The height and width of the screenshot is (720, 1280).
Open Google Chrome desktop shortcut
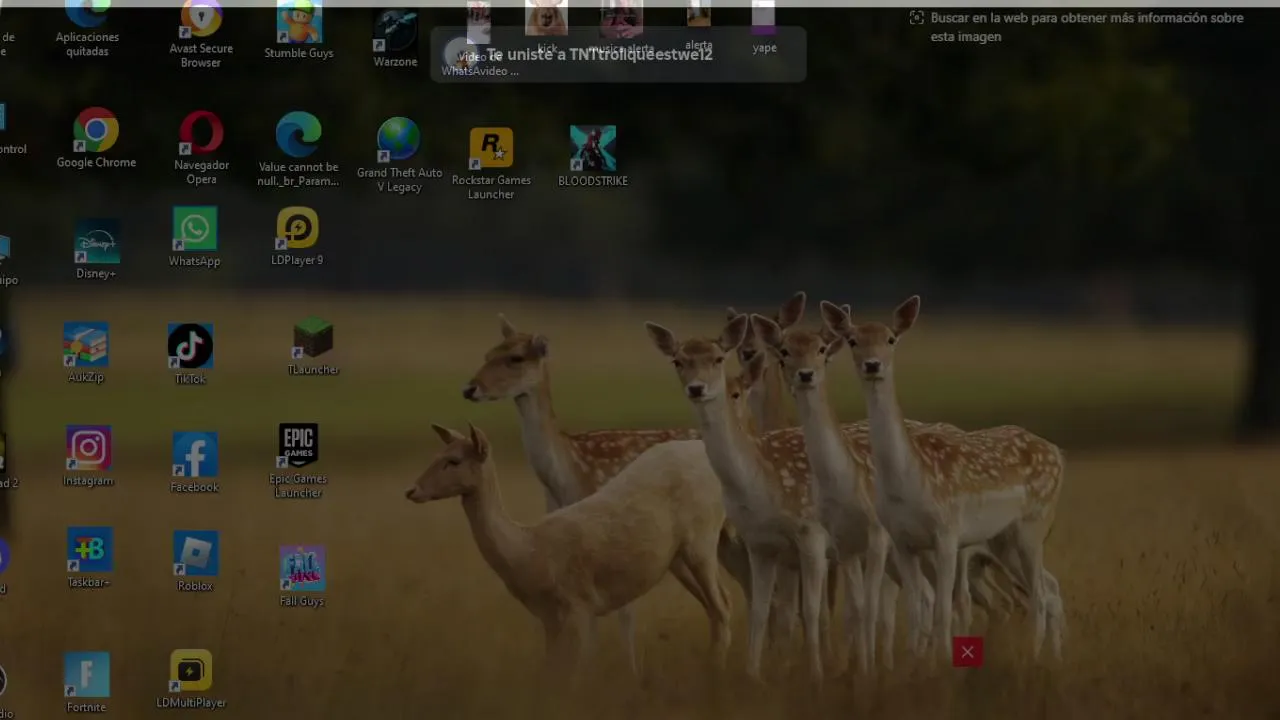point(96,138)
